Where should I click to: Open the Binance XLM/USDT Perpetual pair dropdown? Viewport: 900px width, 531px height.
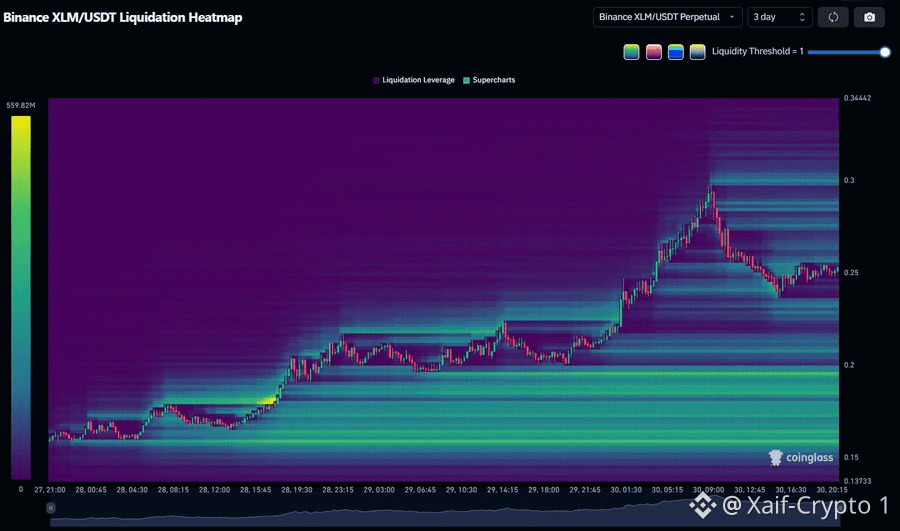point(667,17)
